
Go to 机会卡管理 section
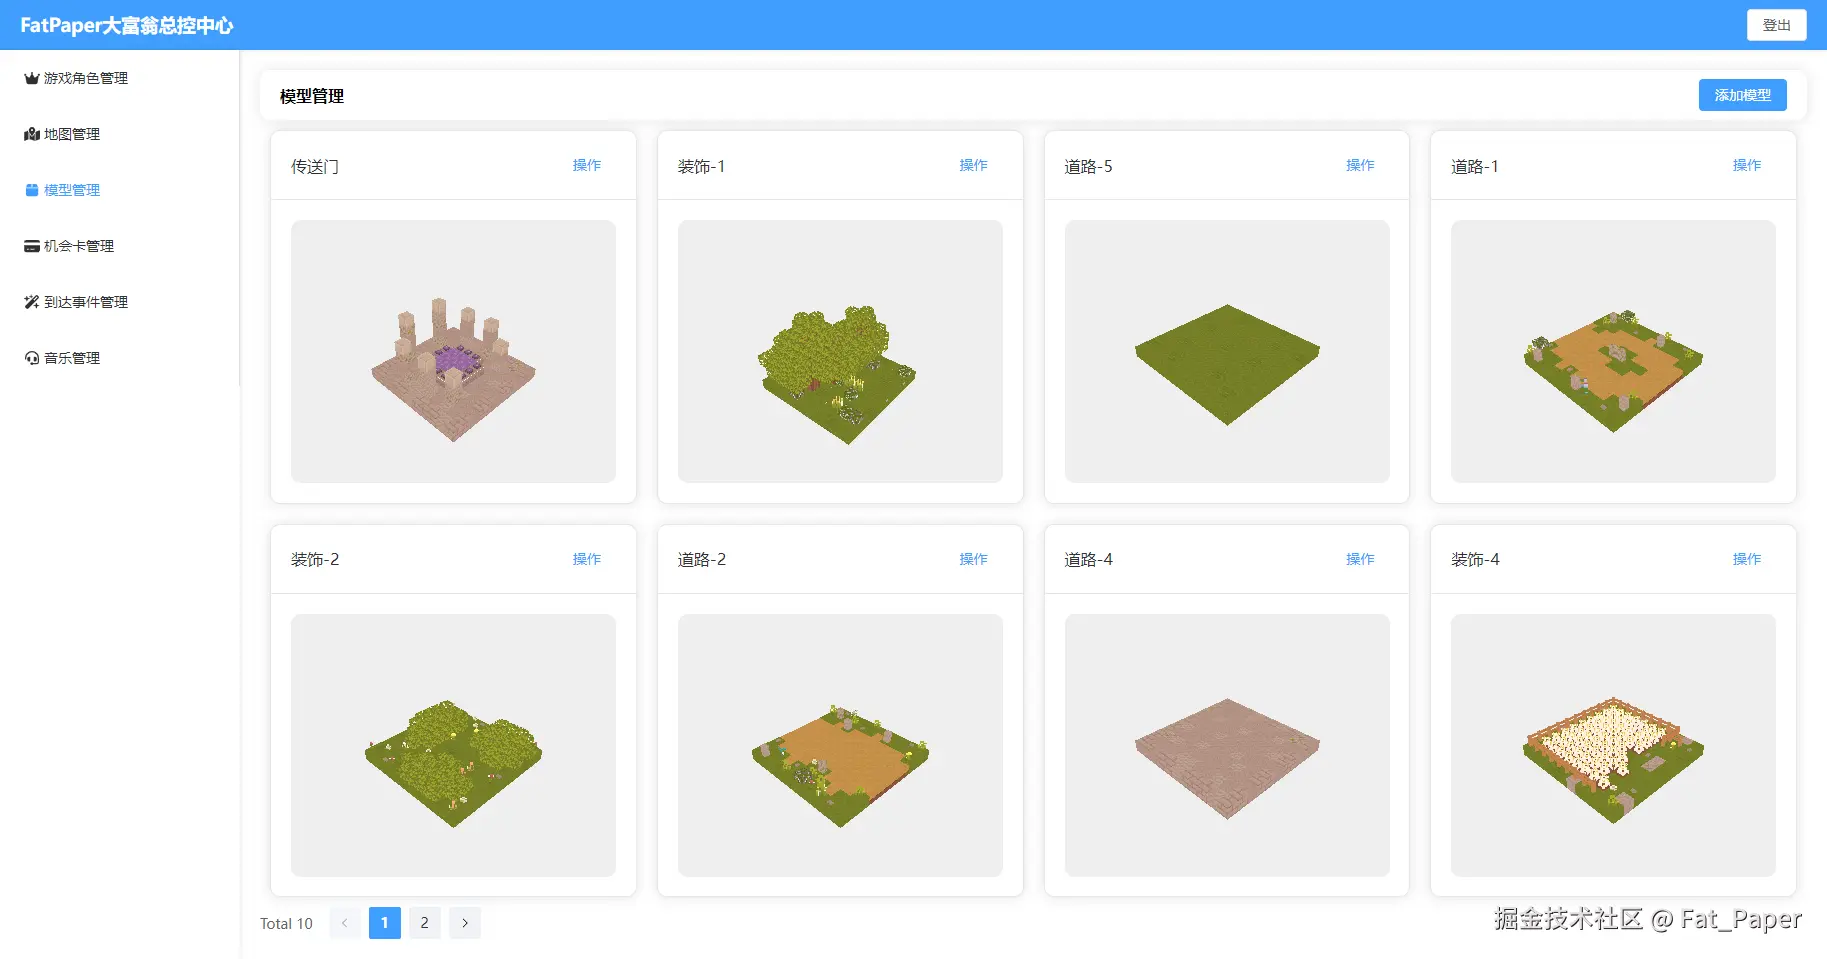pyautogui.click(x=120, y=246)
